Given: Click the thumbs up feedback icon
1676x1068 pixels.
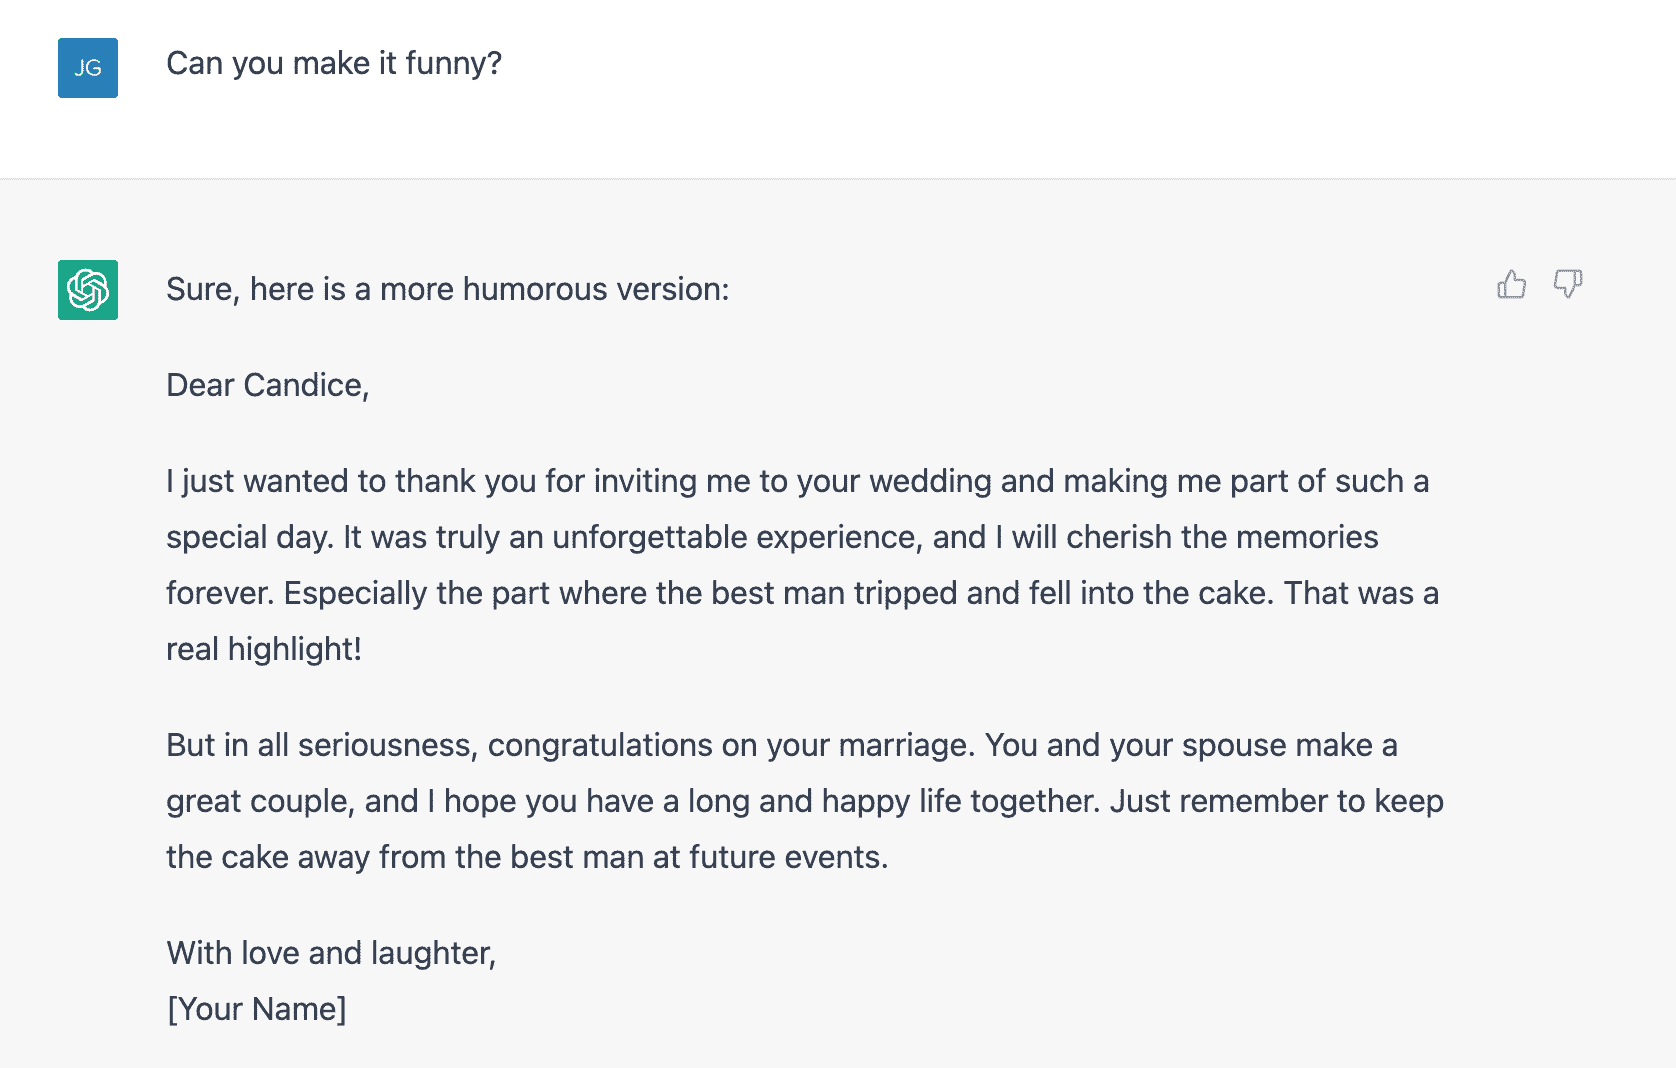Looking at the screenshot, I should click(x=1511, y=285).
